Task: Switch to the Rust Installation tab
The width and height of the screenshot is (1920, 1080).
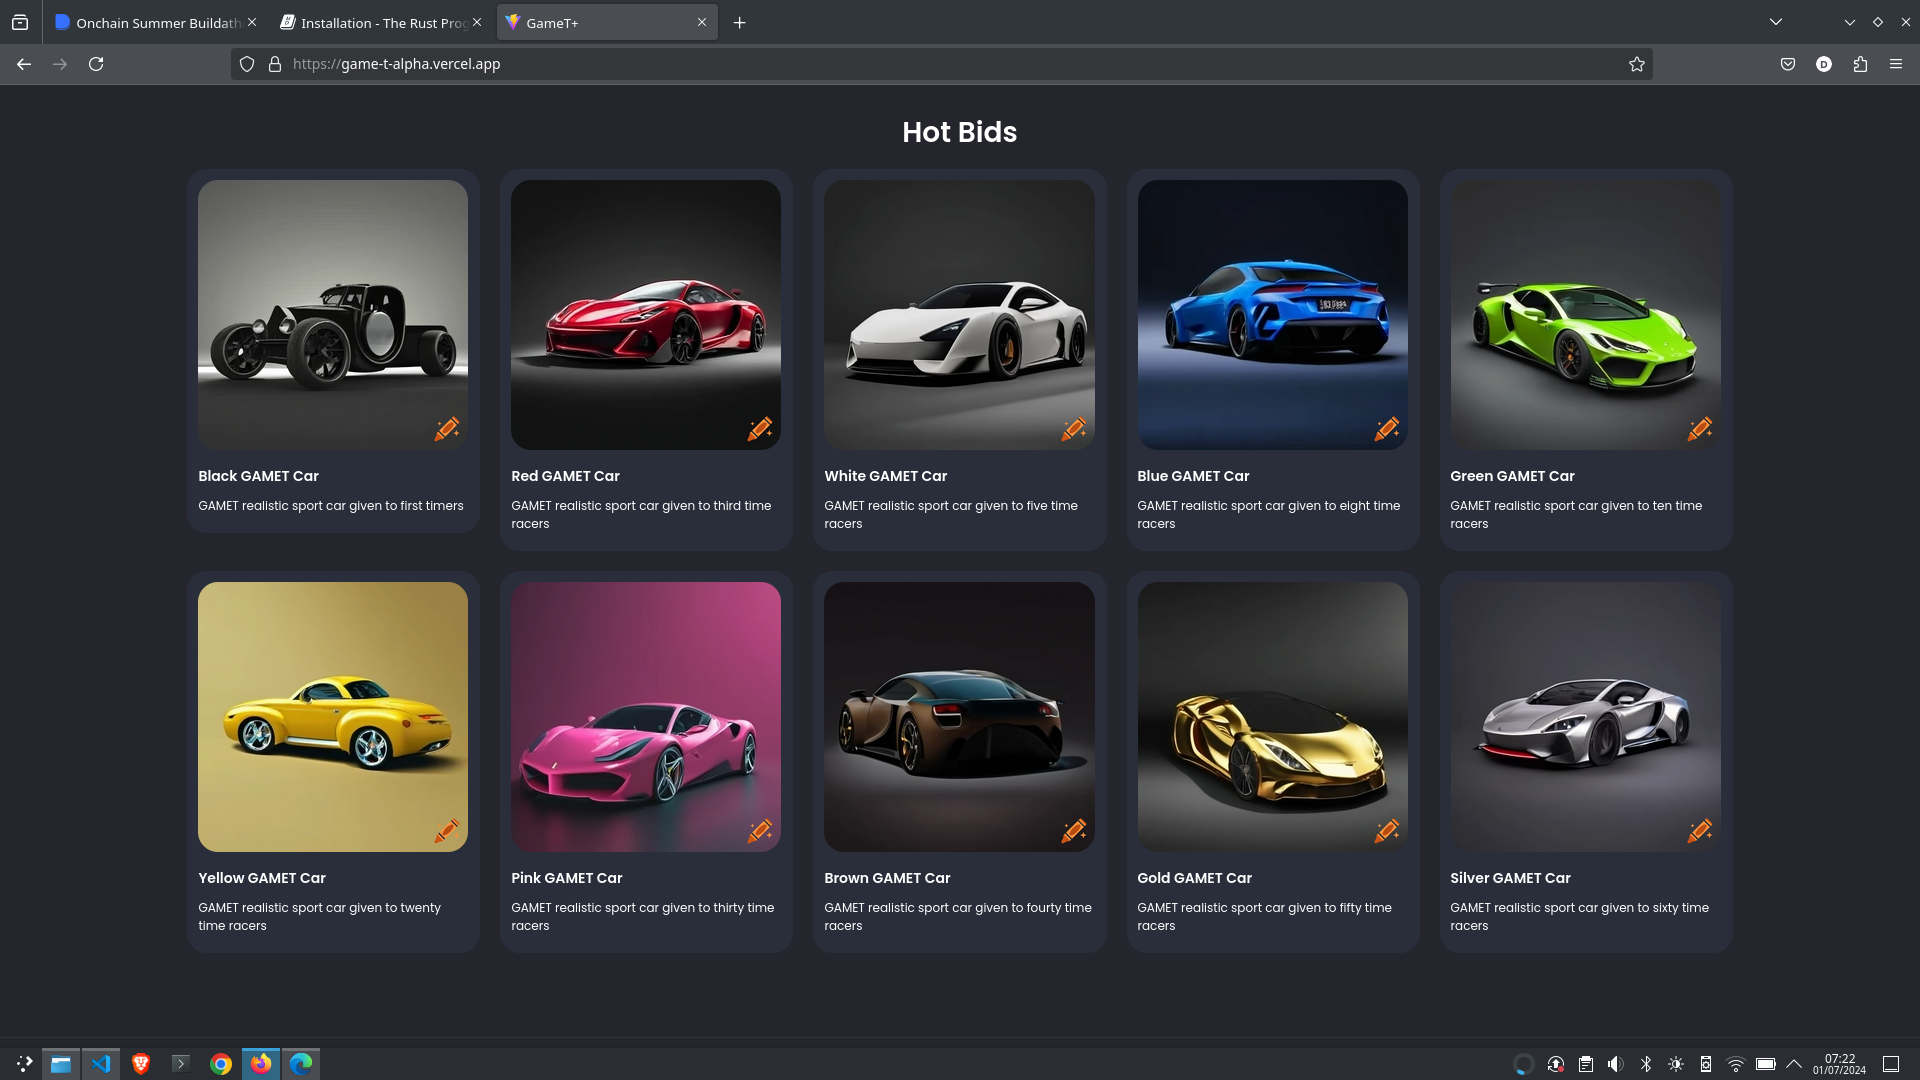Action: pos(375,22)
